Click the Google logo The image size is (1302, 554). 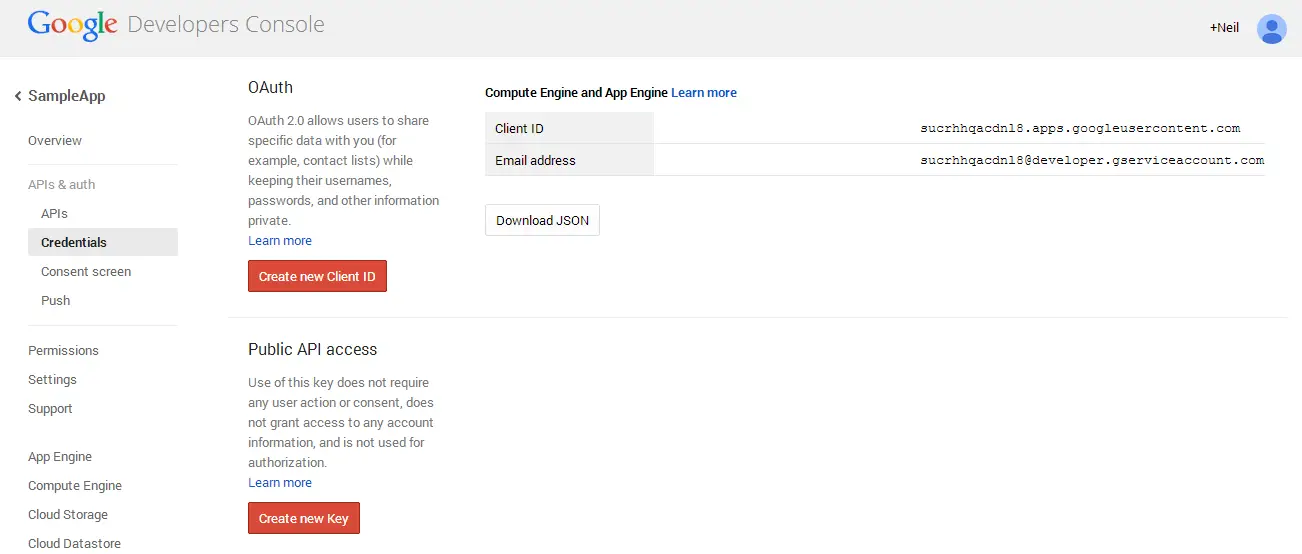[72, 25]
